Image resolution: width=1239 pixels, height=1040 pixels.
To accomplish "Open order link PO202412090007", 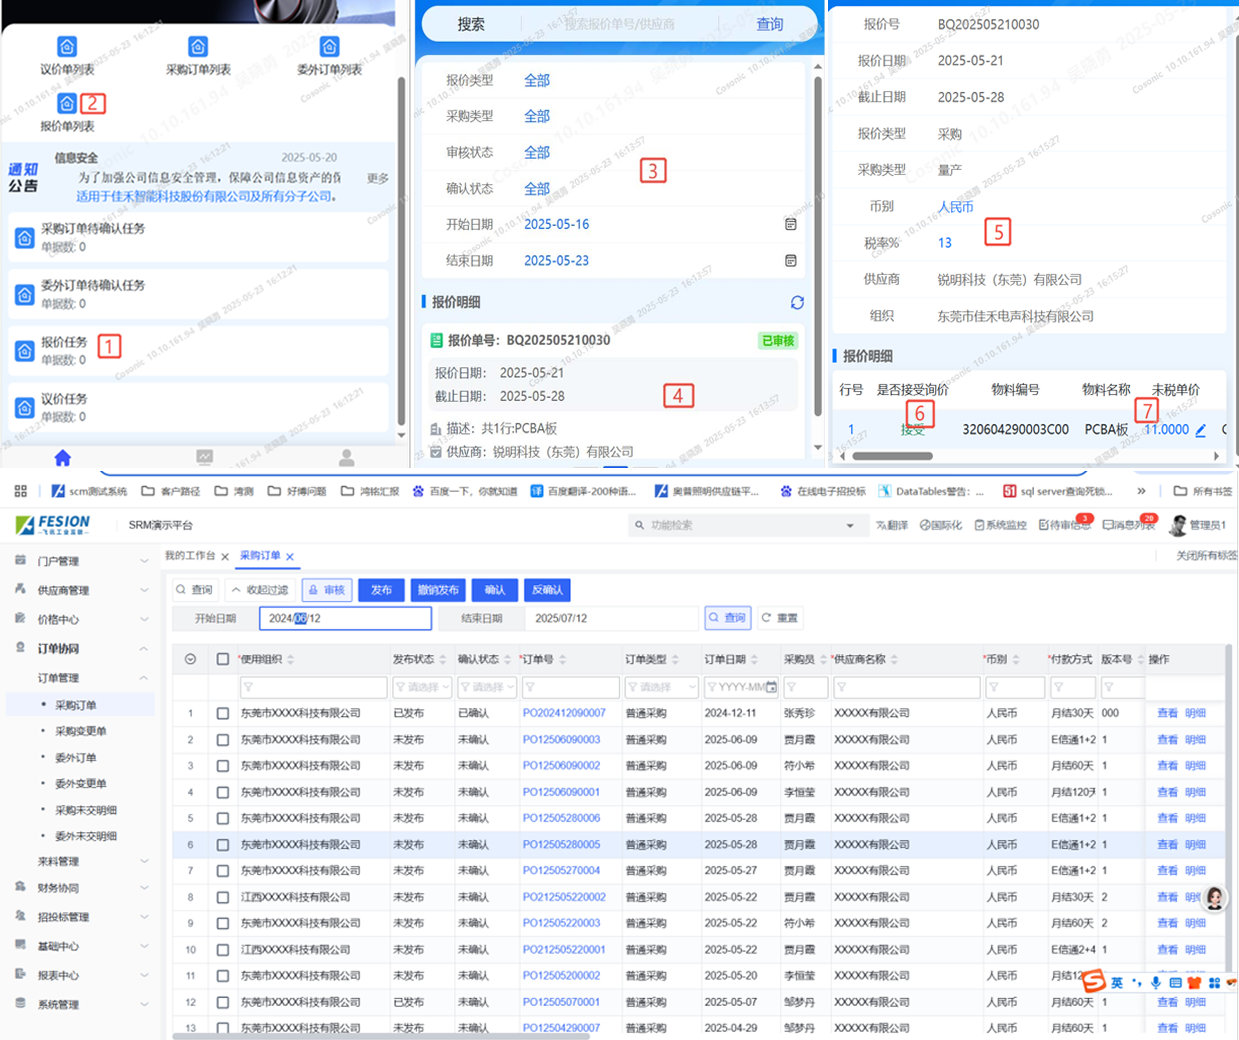I will (563, 713).
